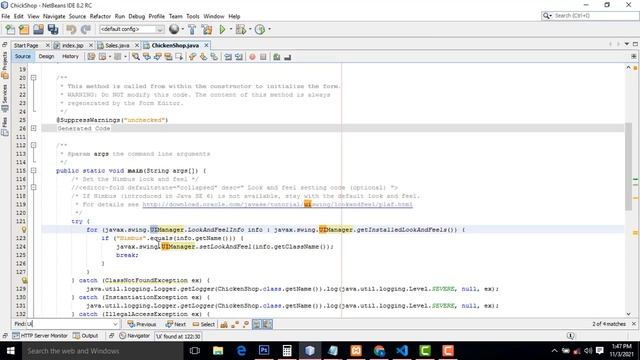The height and width of the screenshot is (360, 640).
Task: Open the Output panel
Action: (86, 336)
